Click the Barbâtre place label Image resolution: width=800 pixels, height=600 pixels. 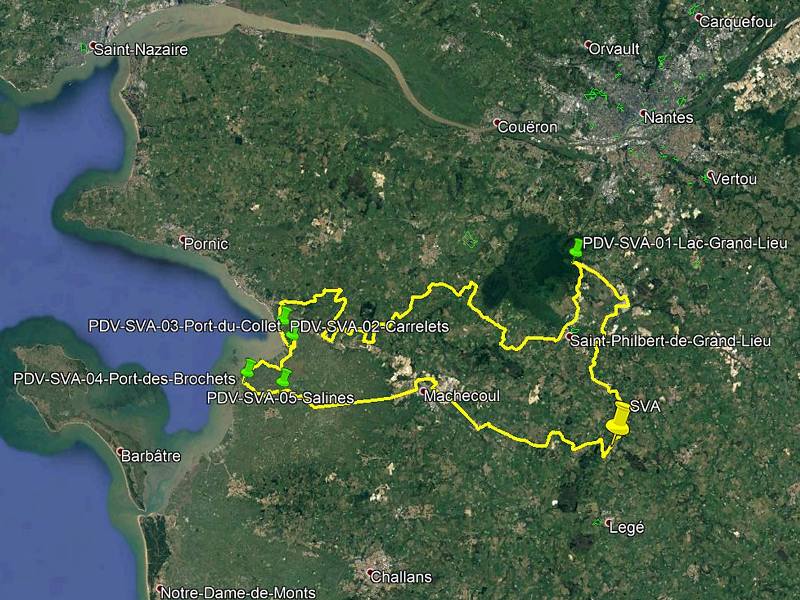(x=151, y=456)
